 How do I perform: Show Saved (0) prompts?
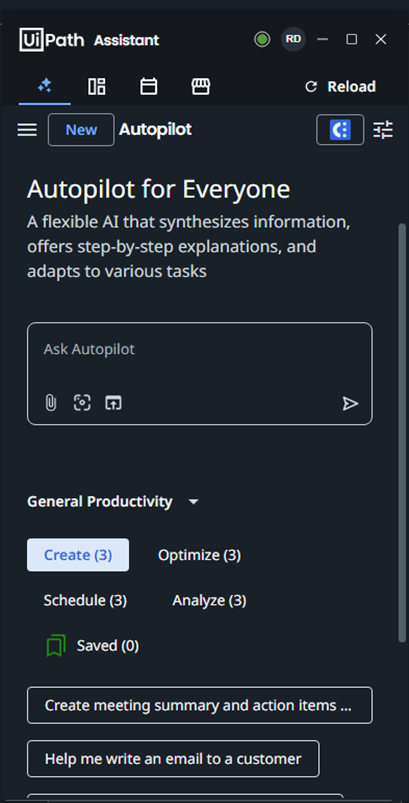tap(93, 646)
